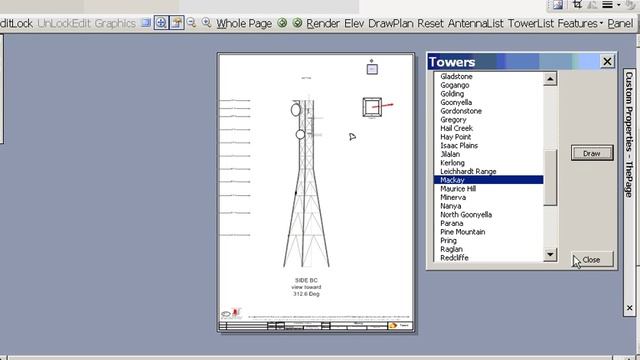
Task: Click the highlighted picture icon beside the pan tool
Action: tap(177, 23)
